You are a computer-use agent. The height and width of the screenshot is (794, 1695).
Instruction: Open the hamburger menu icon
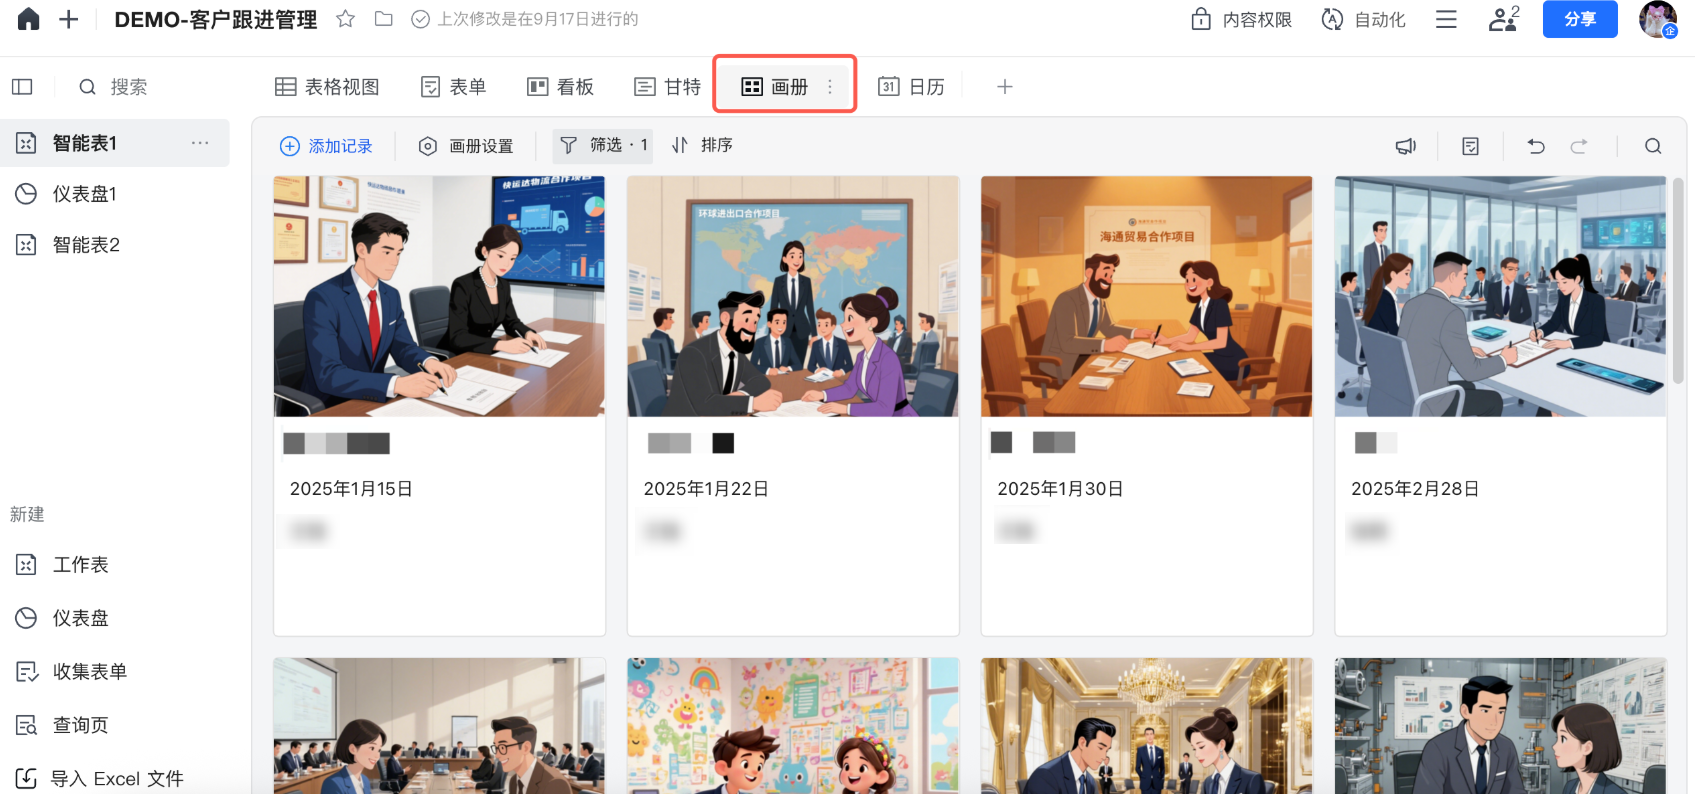pos(1446,19)
